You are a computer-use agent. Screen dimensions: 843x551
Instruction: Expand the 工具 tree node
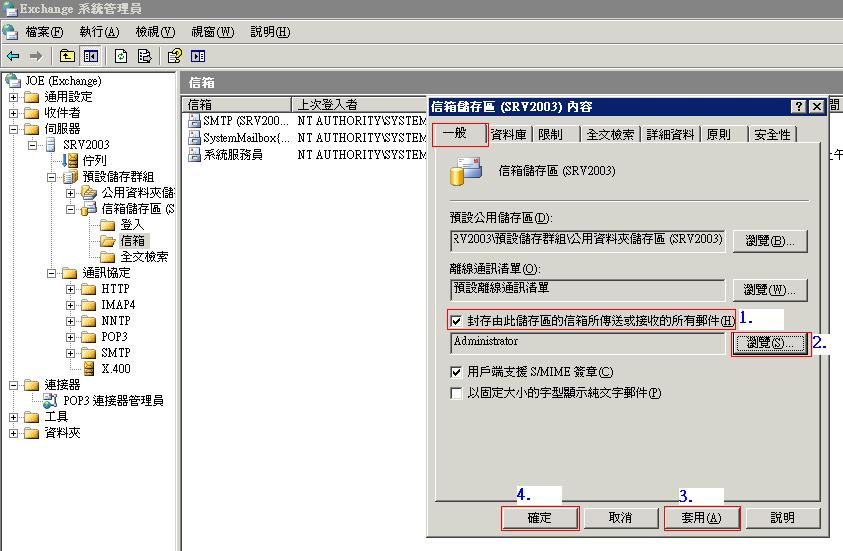pos(13,417)
